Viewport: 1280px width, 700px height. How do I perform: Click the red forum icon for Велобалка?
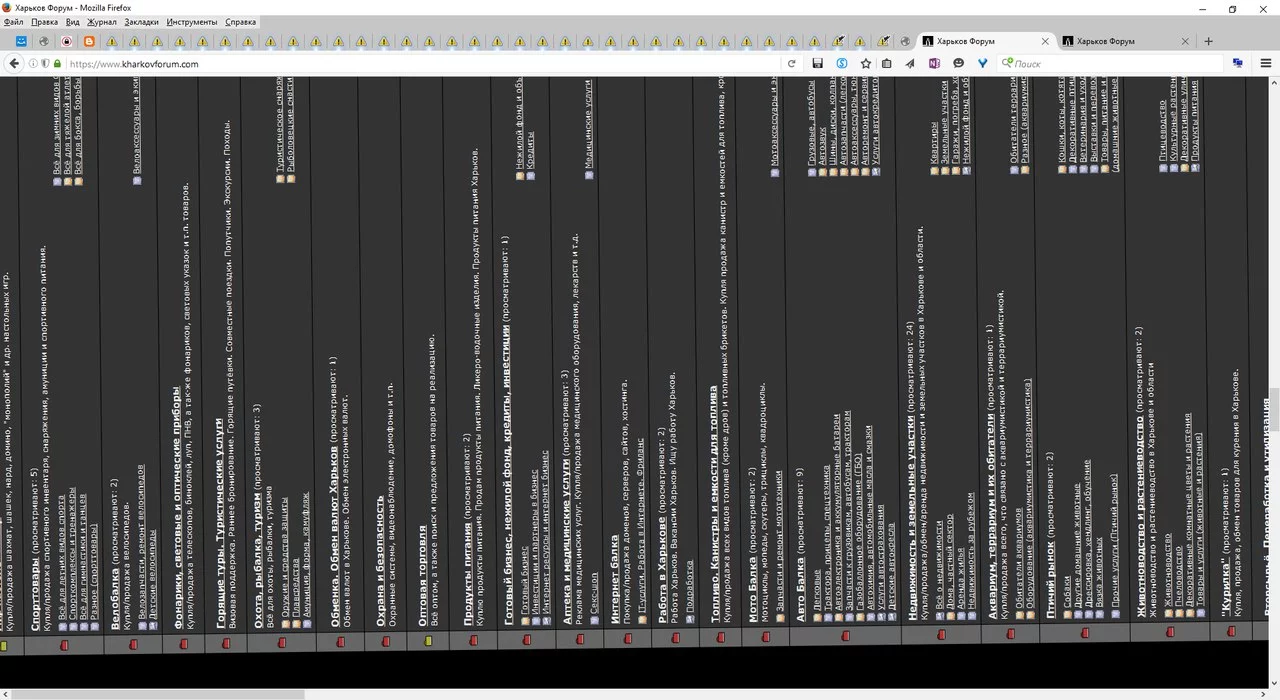tap(134, 644)
